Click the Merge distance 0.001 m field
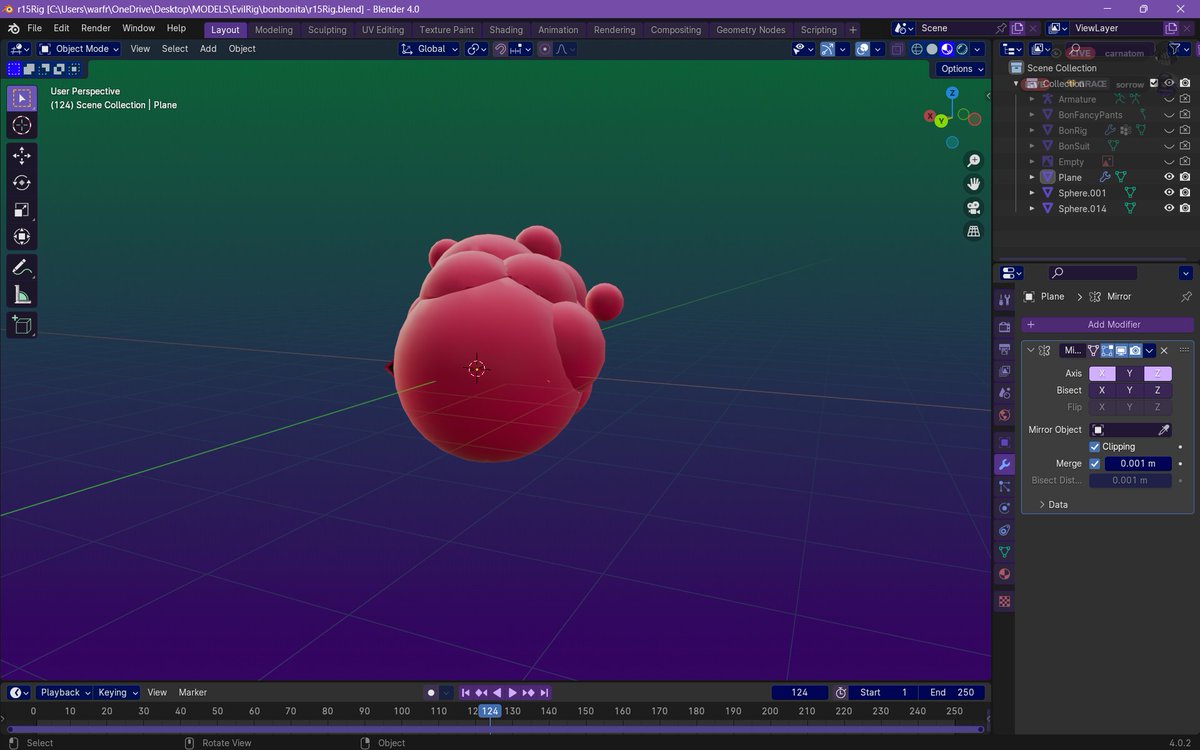The width and height of the screenshot is (1200, 750). click(1138, 464)
